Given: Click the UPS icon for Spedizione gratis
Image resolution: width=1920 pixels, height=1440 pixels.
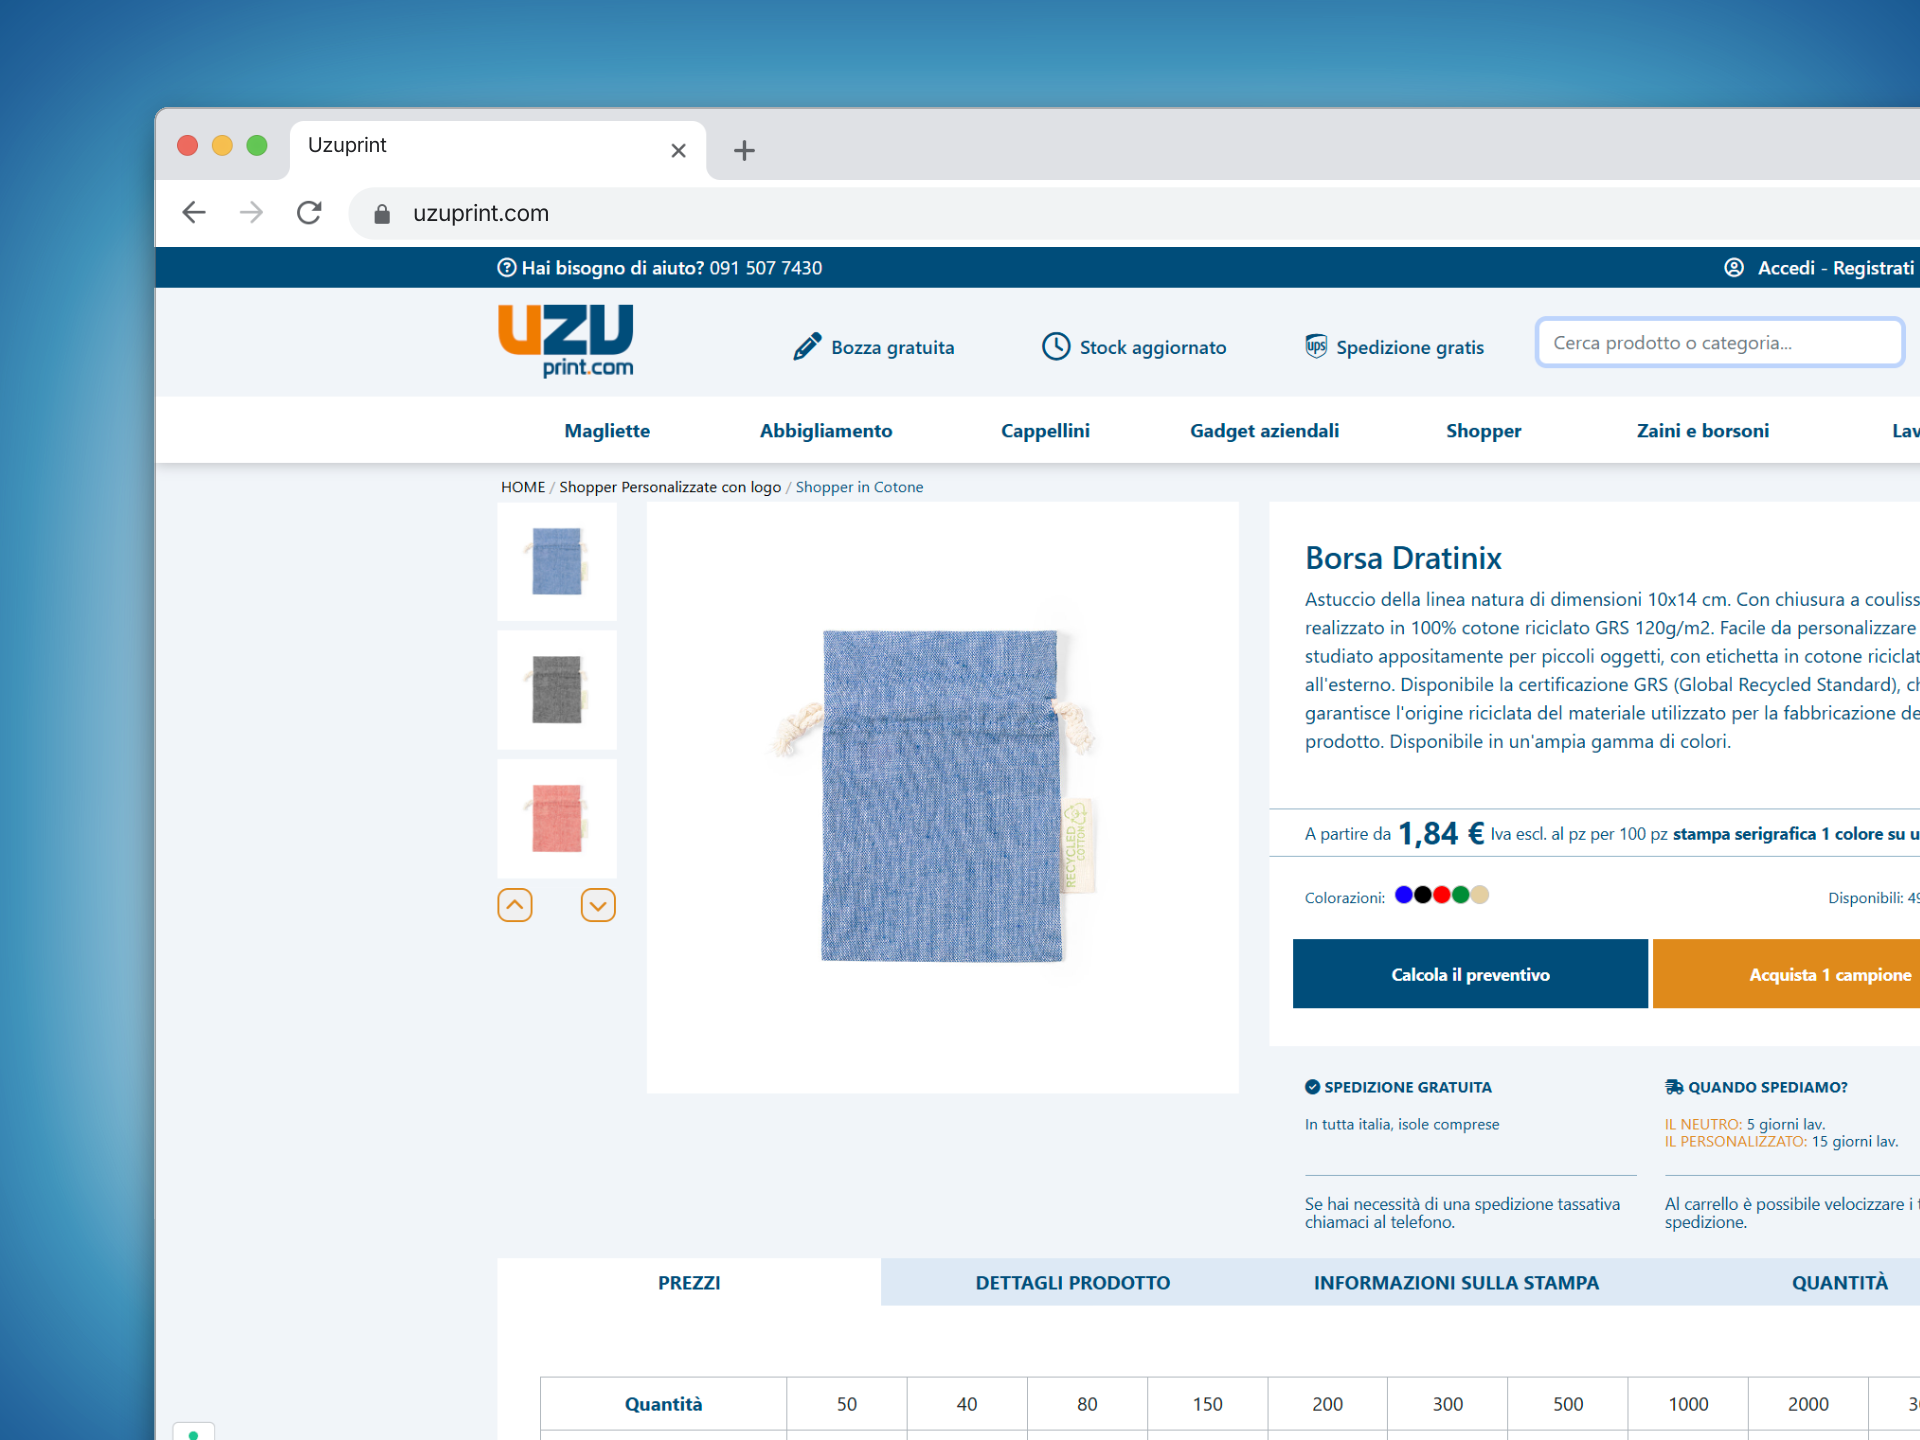Looking at the screenshot, I should (1316, 347).
